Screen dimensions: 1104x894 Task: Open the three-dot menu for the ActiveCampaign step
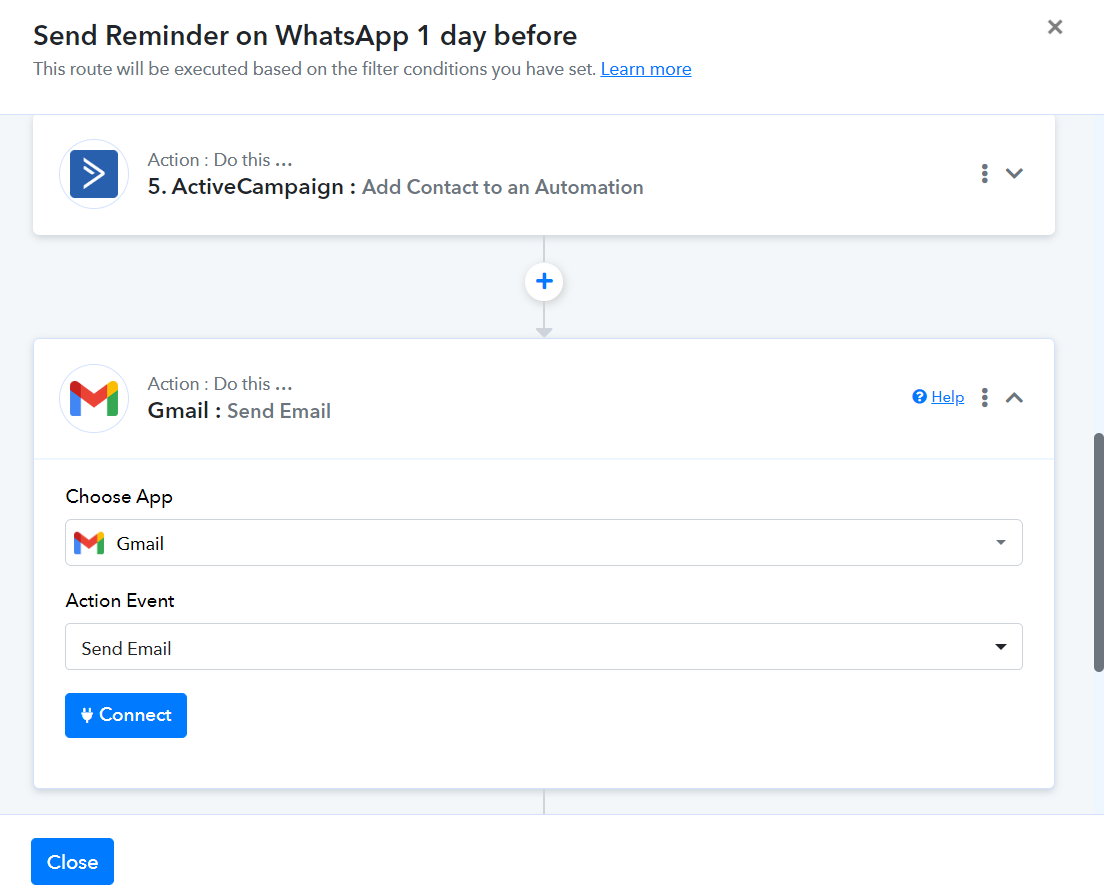[x=984, y=174]
